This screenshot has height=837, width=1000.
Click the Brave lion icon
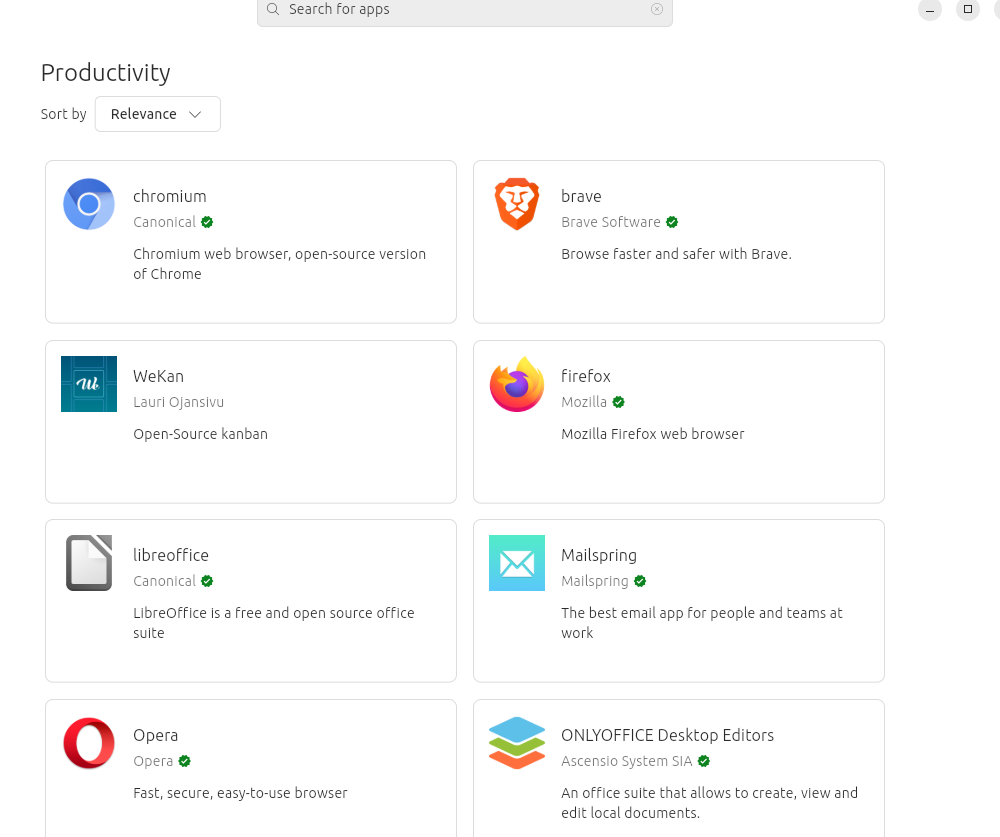tap(517, 204)
